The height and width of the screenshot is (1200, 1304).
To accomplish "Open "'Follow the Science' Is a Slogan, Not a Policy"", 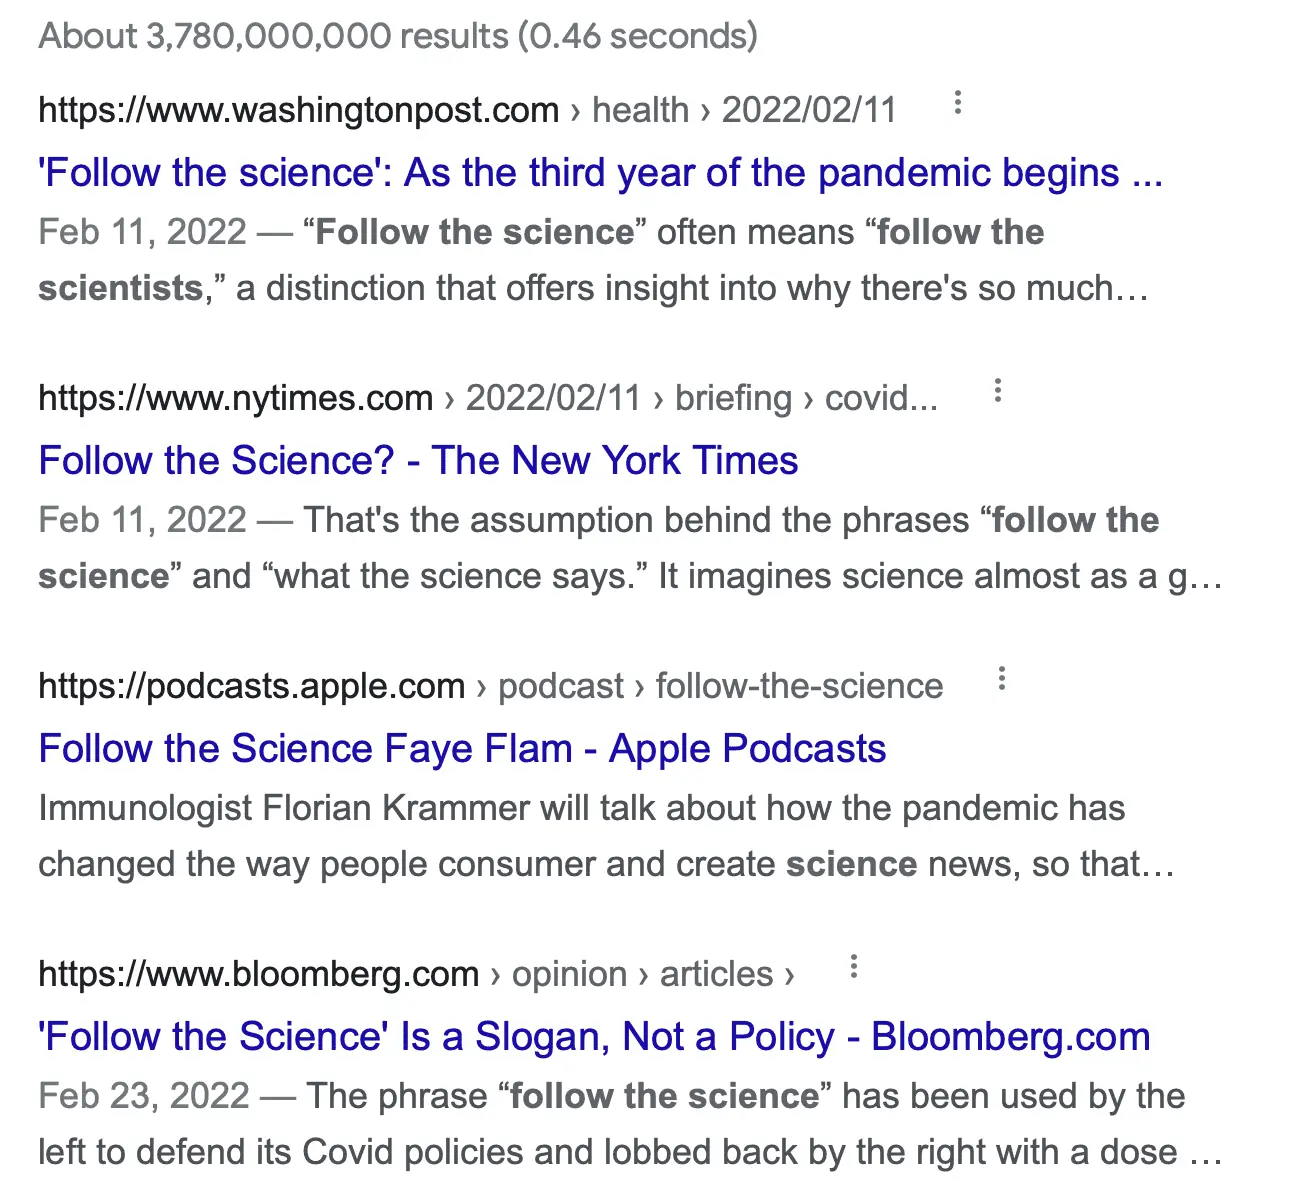I will pos(594,1037).
